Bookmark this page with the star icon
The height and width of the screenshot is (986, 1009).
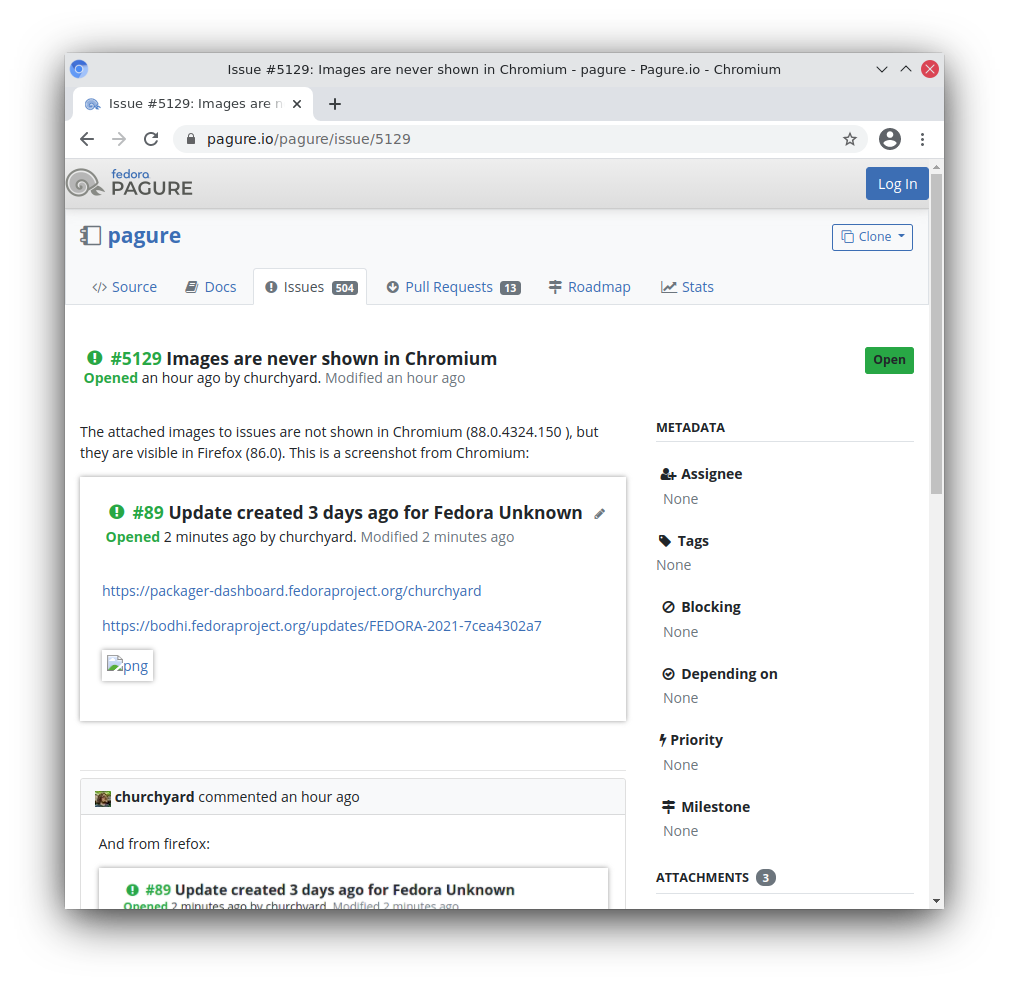click(850, 139)
